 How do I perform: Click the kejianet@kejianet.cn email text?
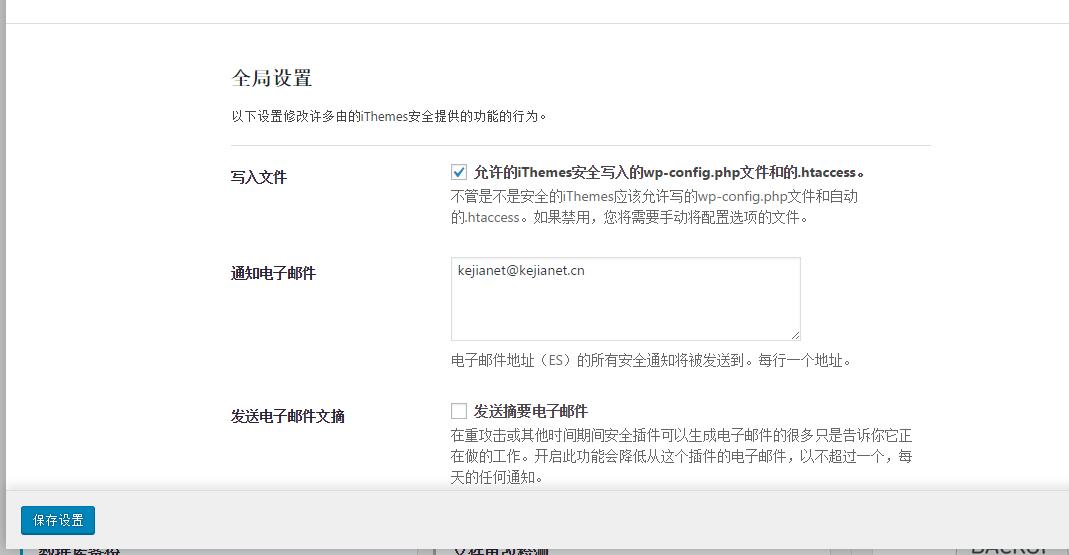pos(521,271)
